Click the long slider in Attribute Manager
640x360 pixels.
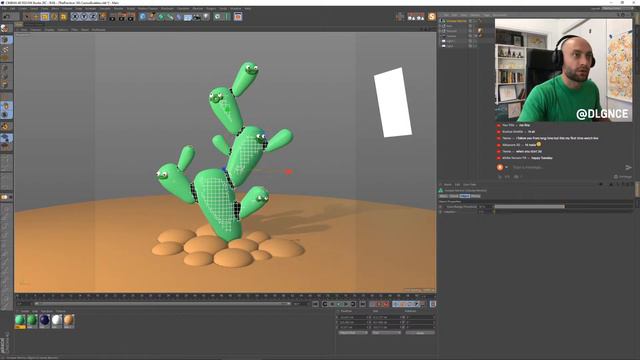click(x=563, y=207)
